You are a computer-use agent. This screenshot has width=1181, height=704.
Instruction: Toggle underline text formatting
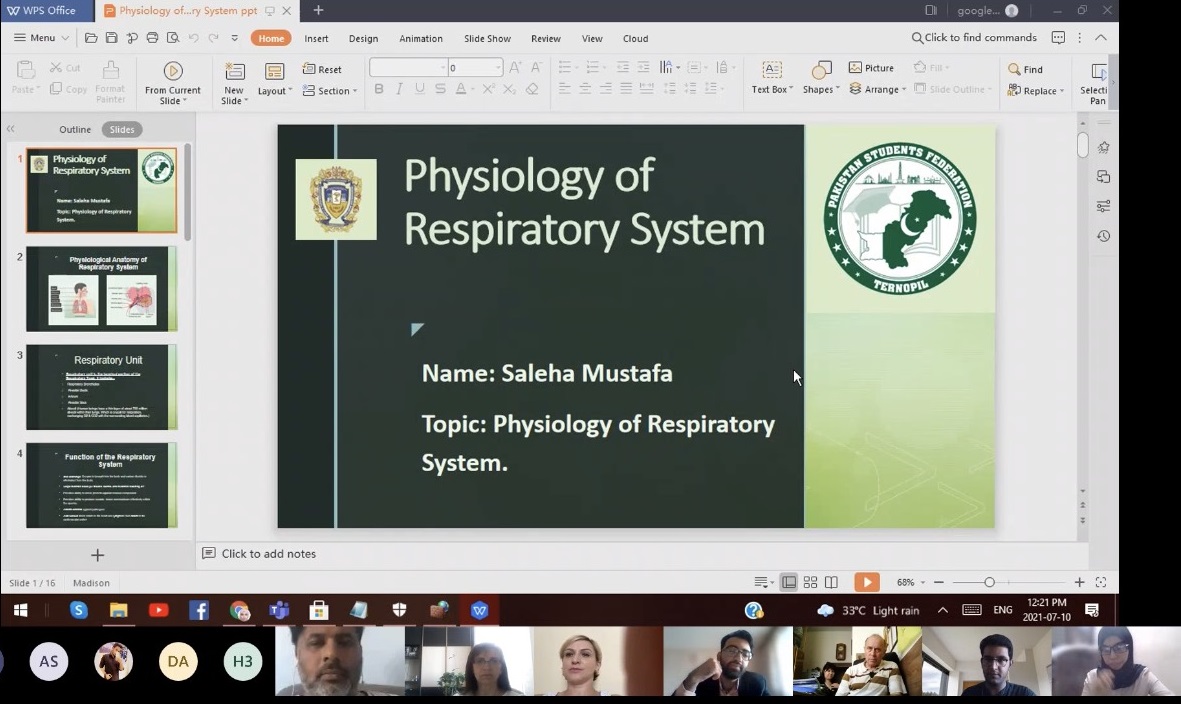tap(420, 89)
